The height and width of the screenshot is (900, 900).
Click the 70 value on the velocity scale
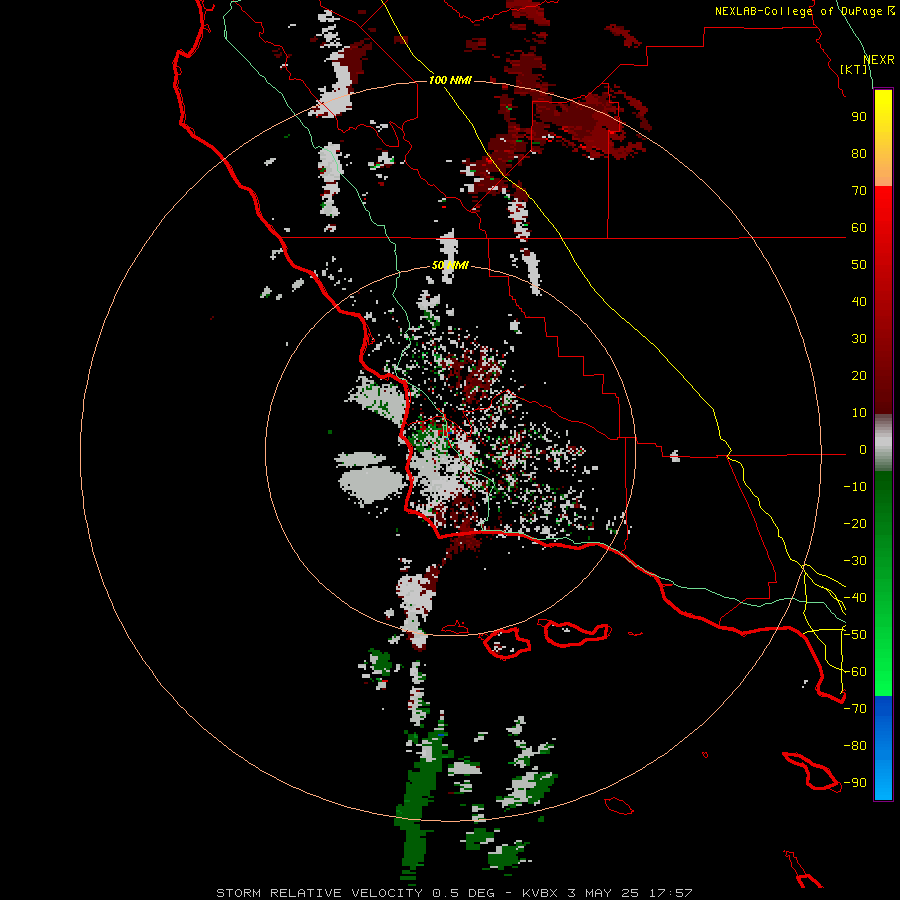(859, 191)
